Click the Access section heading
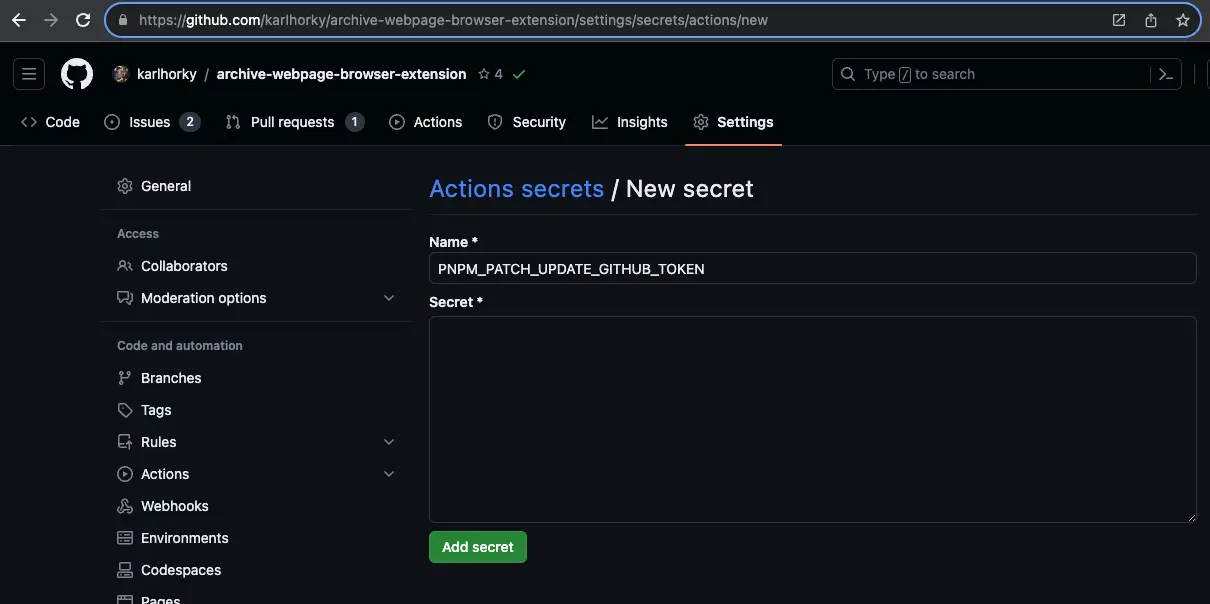 pos(138,234)
